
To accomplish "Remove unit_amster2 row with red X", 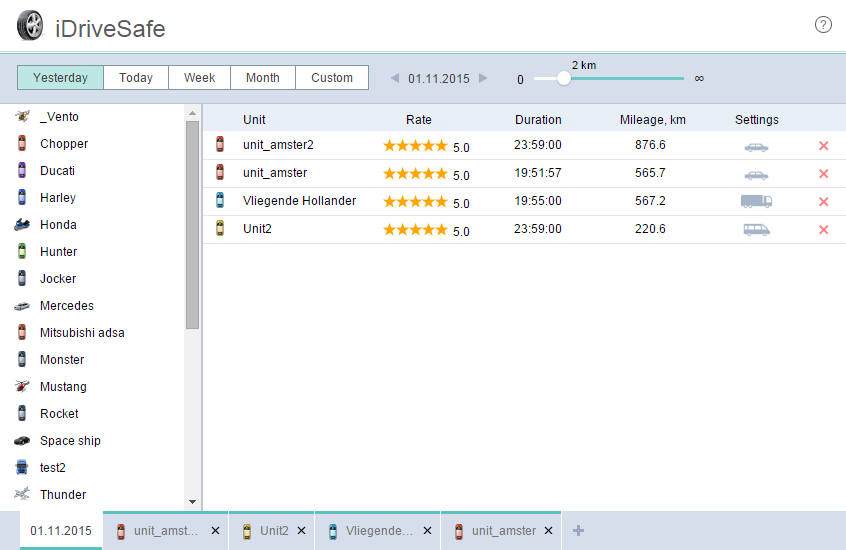I will pyautogui.click(x=824, y=146).
